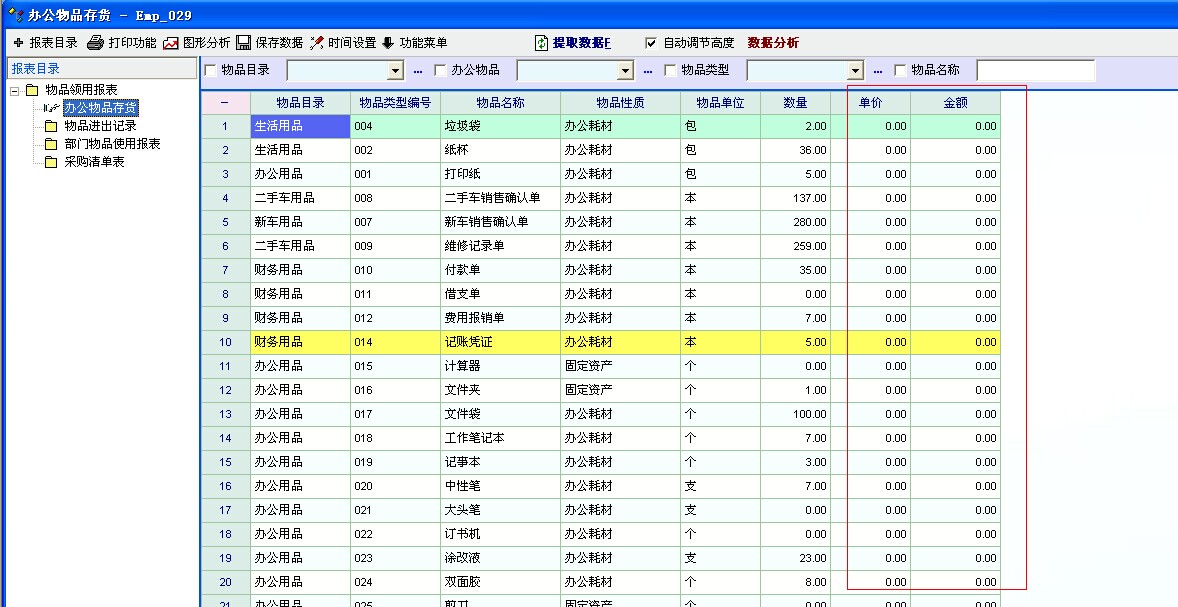
Task: Open the 物品目录 dropdown list
Action: [x=394, y=71]
